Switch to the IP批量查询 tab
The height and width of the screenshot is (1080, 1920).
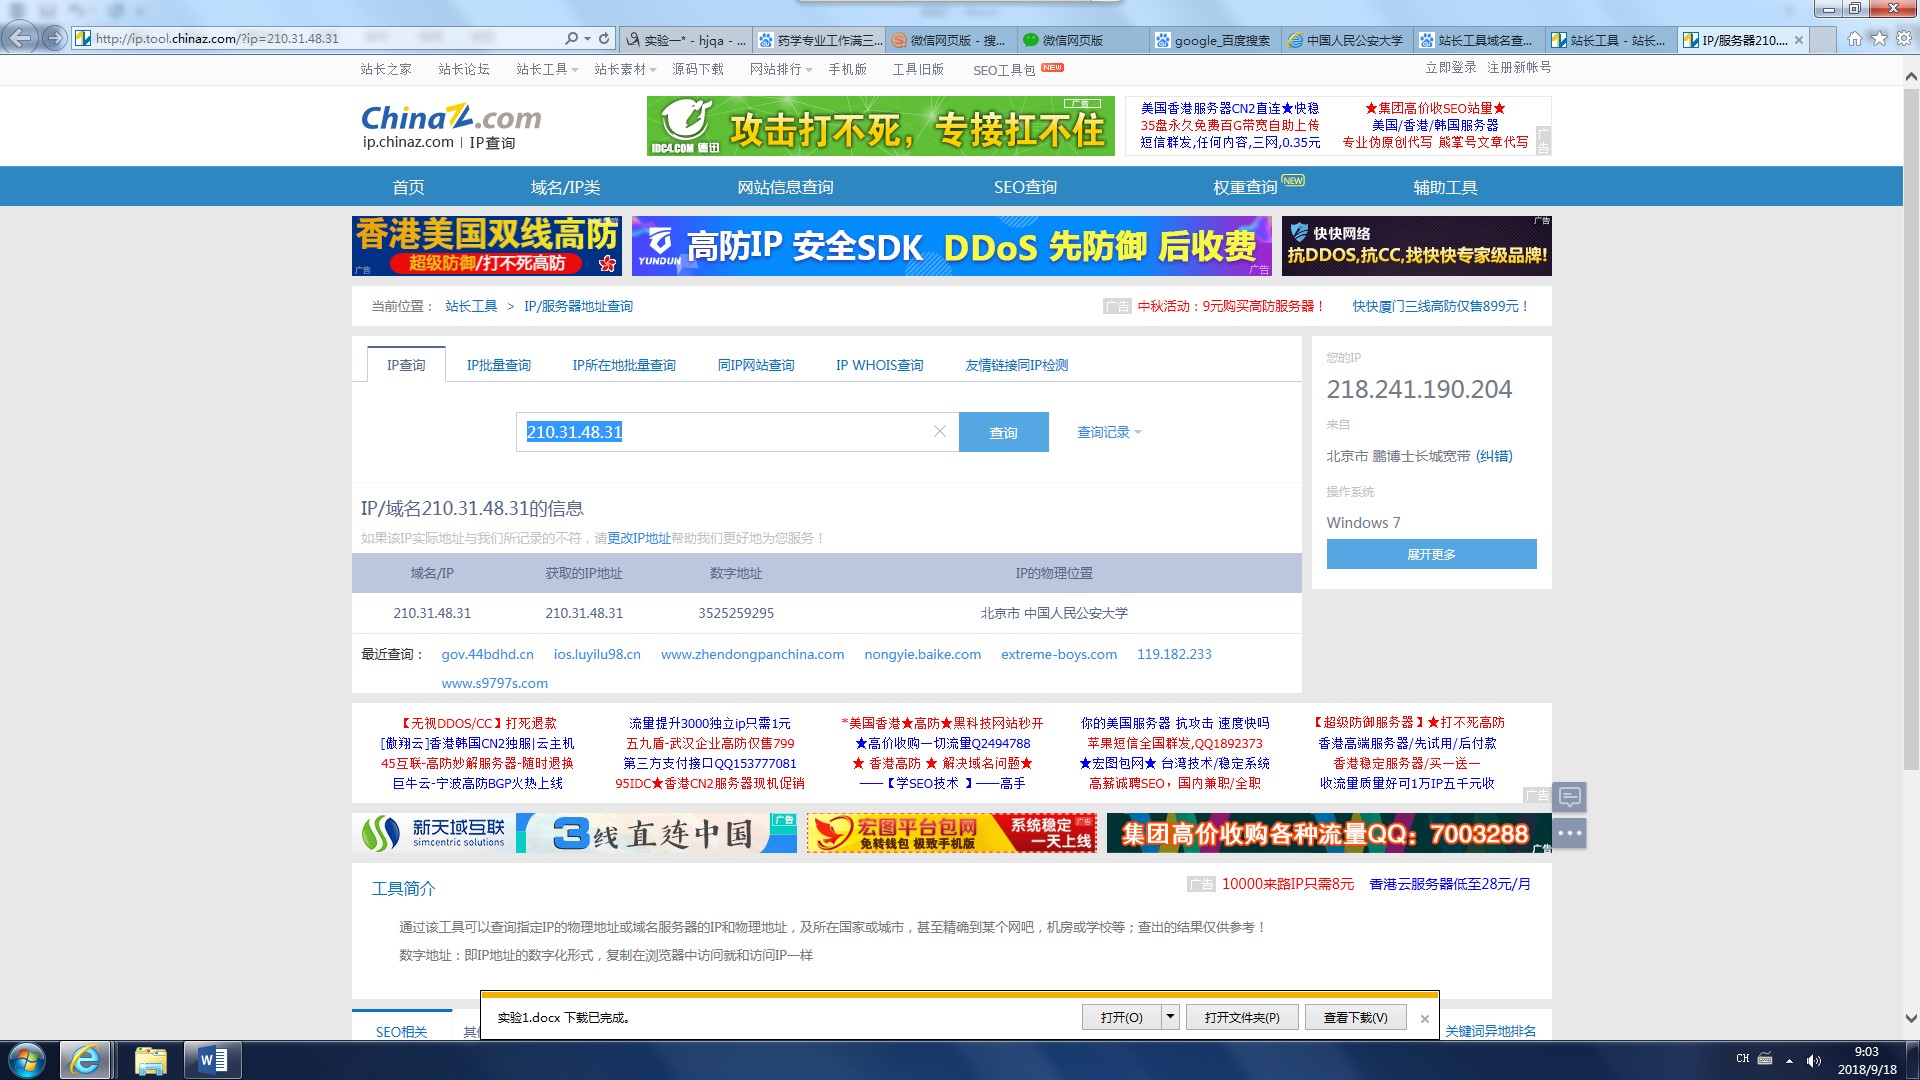point(498,365)
